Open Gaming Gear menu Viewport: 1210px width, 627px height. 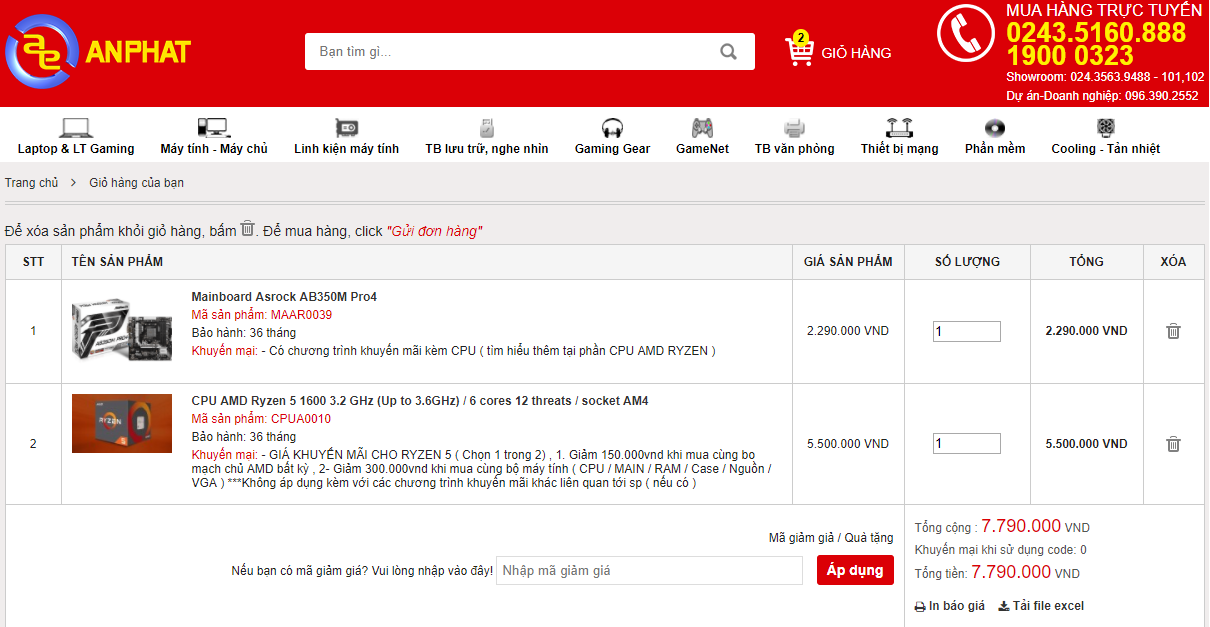coord(612,149)
